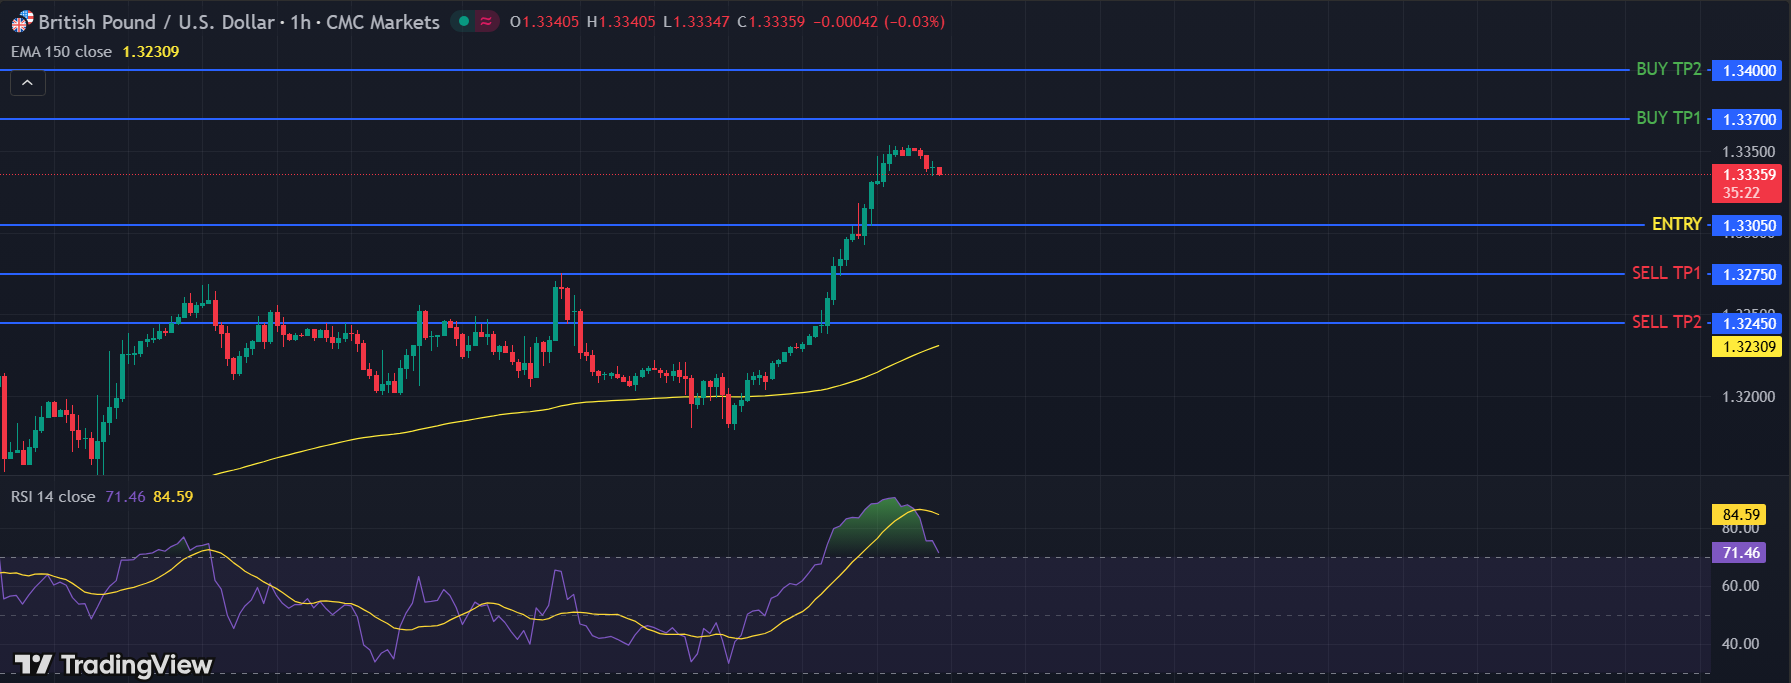Click the yellow RSI 84.59 axis label
Viewport: 1791px width, 683px height.
pos(1741,515)
